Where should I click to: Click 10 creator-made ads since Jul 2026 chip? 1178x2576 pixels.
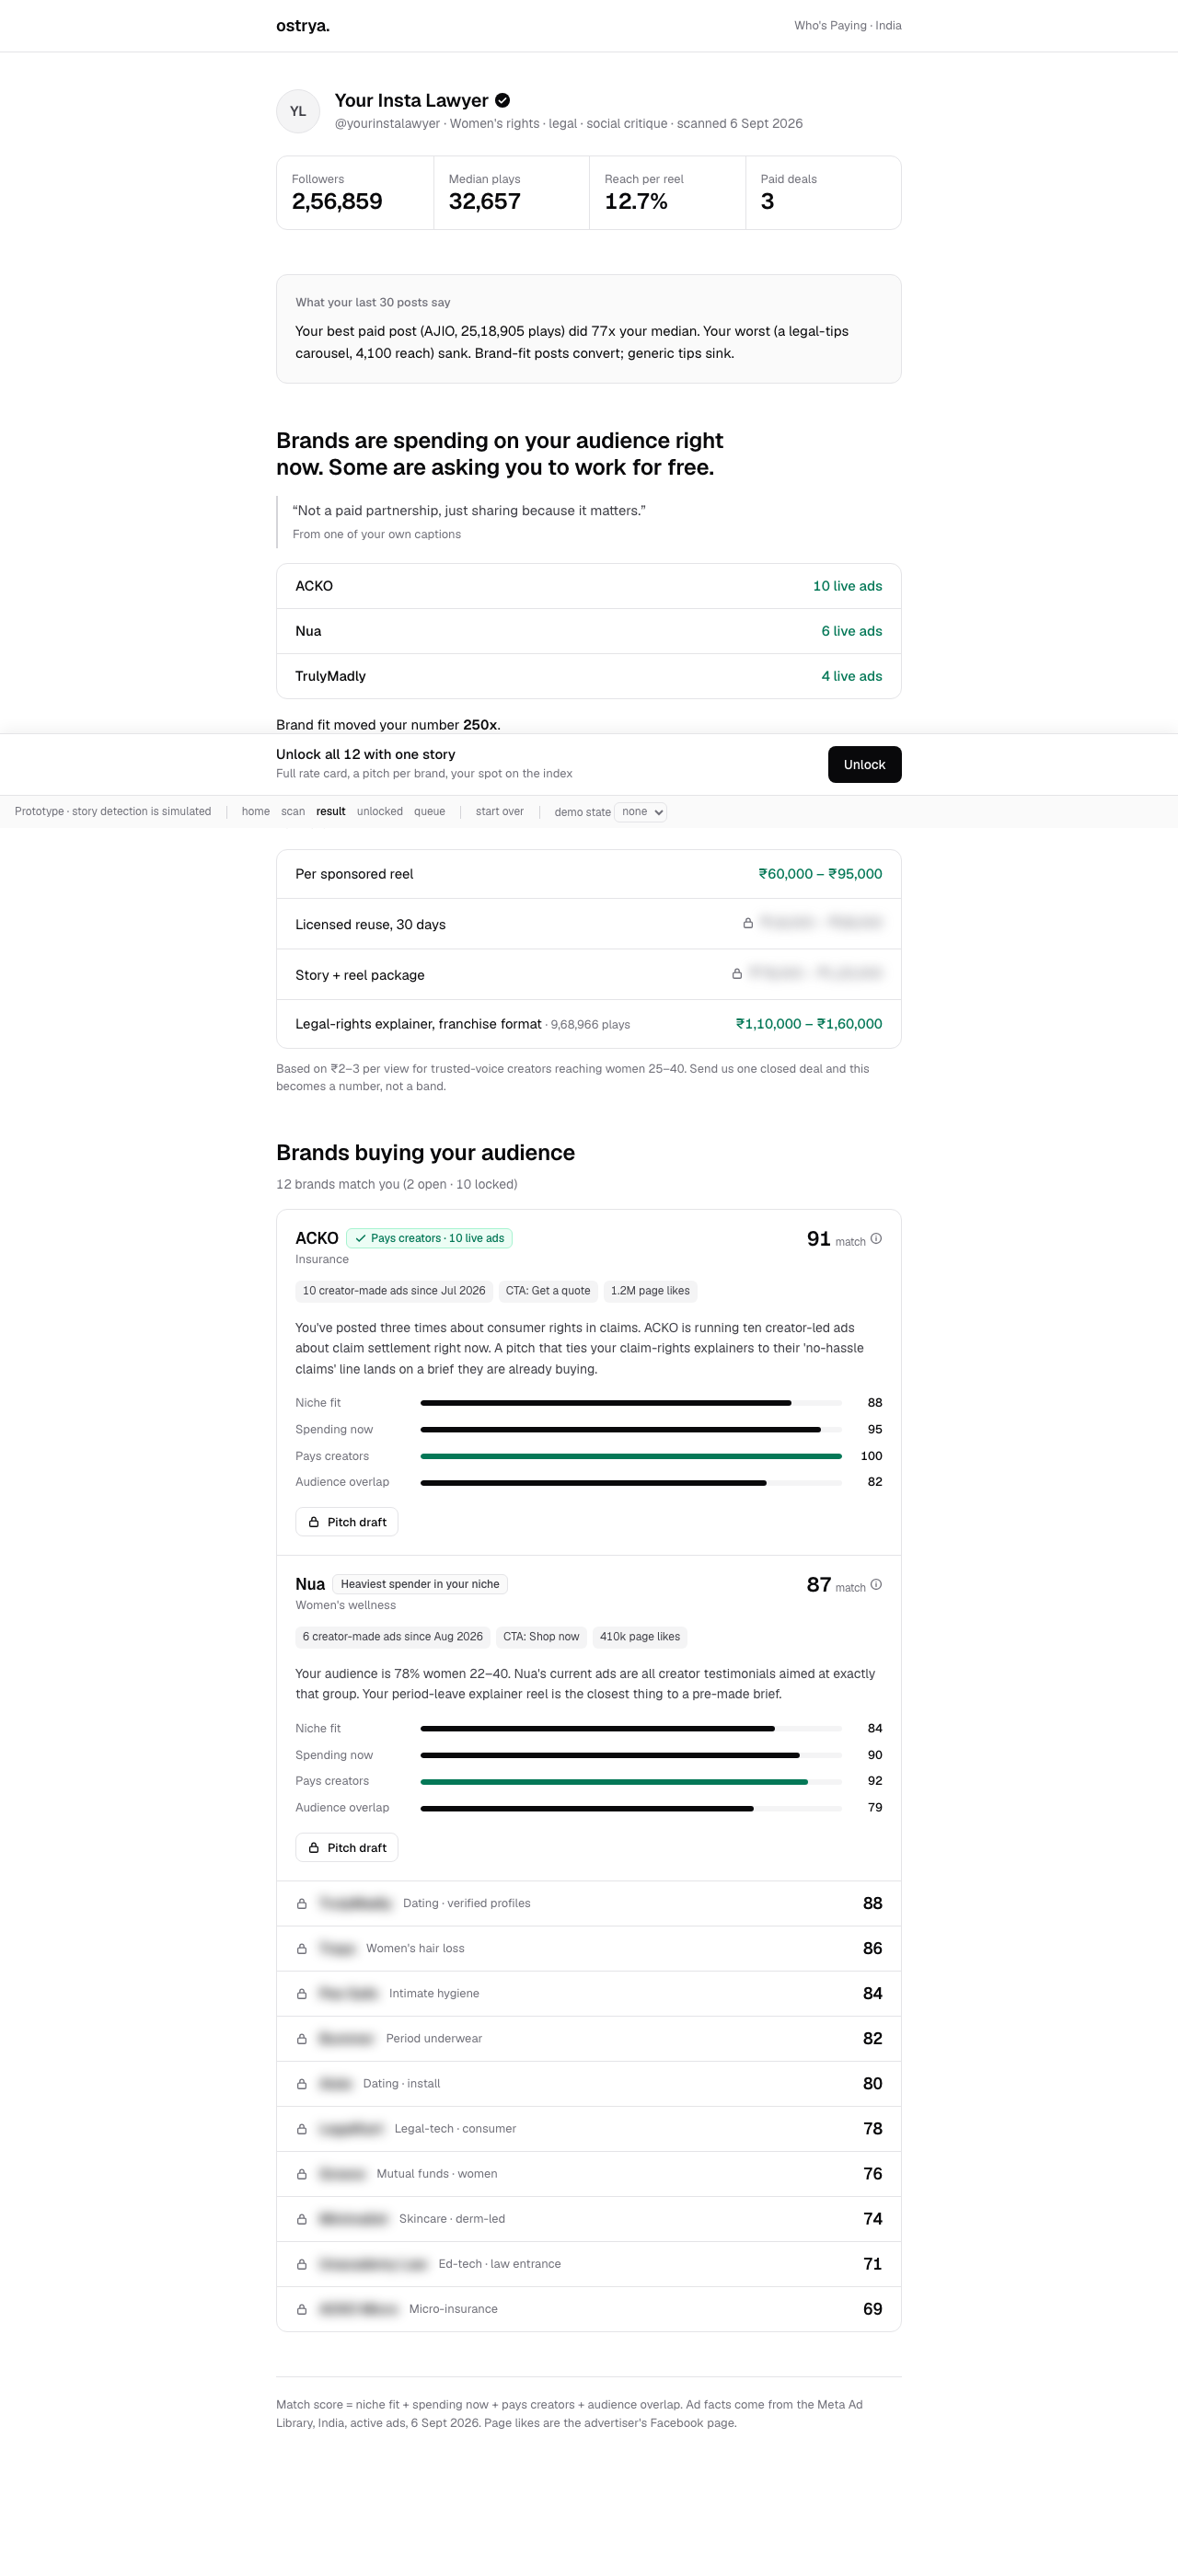pos(394,1291)
